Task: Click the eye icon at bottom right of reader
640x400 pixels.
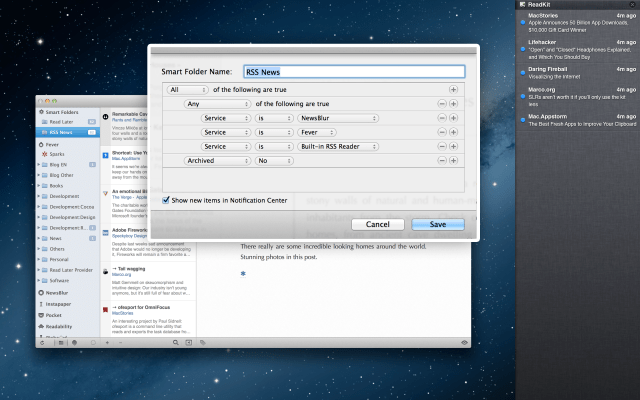Action: click(x=465, y=342)
